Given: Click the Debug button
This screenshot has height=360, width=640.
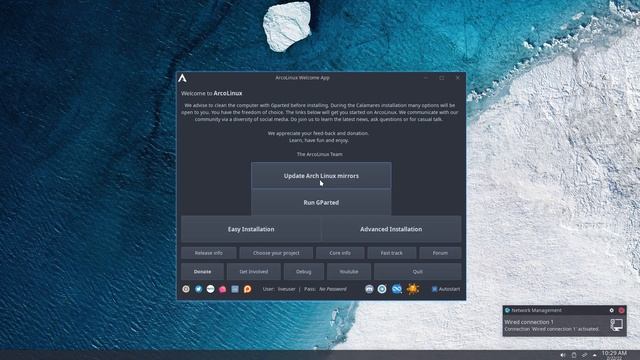Looking at the screenshot, I should pos(303,271).
